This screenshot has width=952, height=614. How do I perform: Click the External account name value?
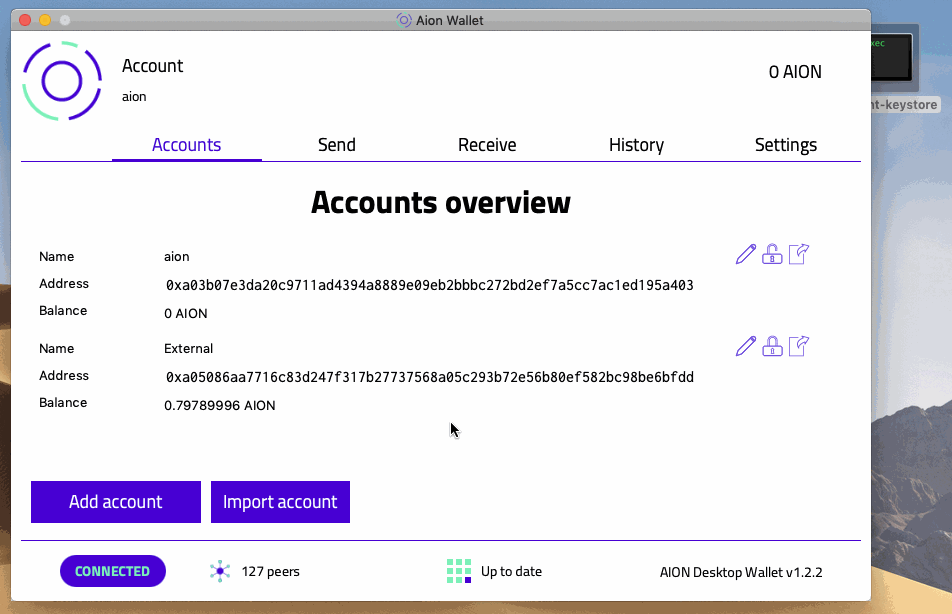coord(188,349)
